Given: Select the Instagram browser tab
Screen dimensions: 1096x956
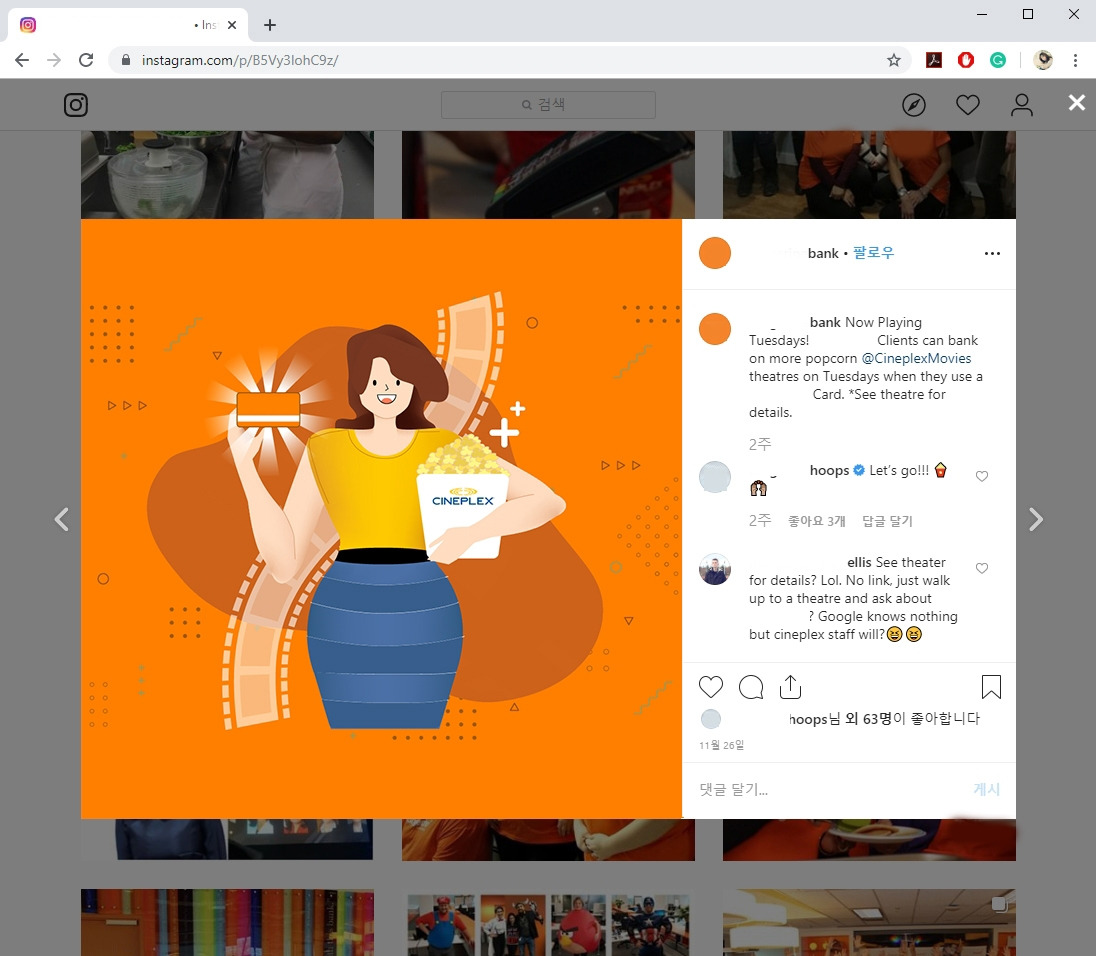Looking at the screenshot, I should [x=128, y=25].
